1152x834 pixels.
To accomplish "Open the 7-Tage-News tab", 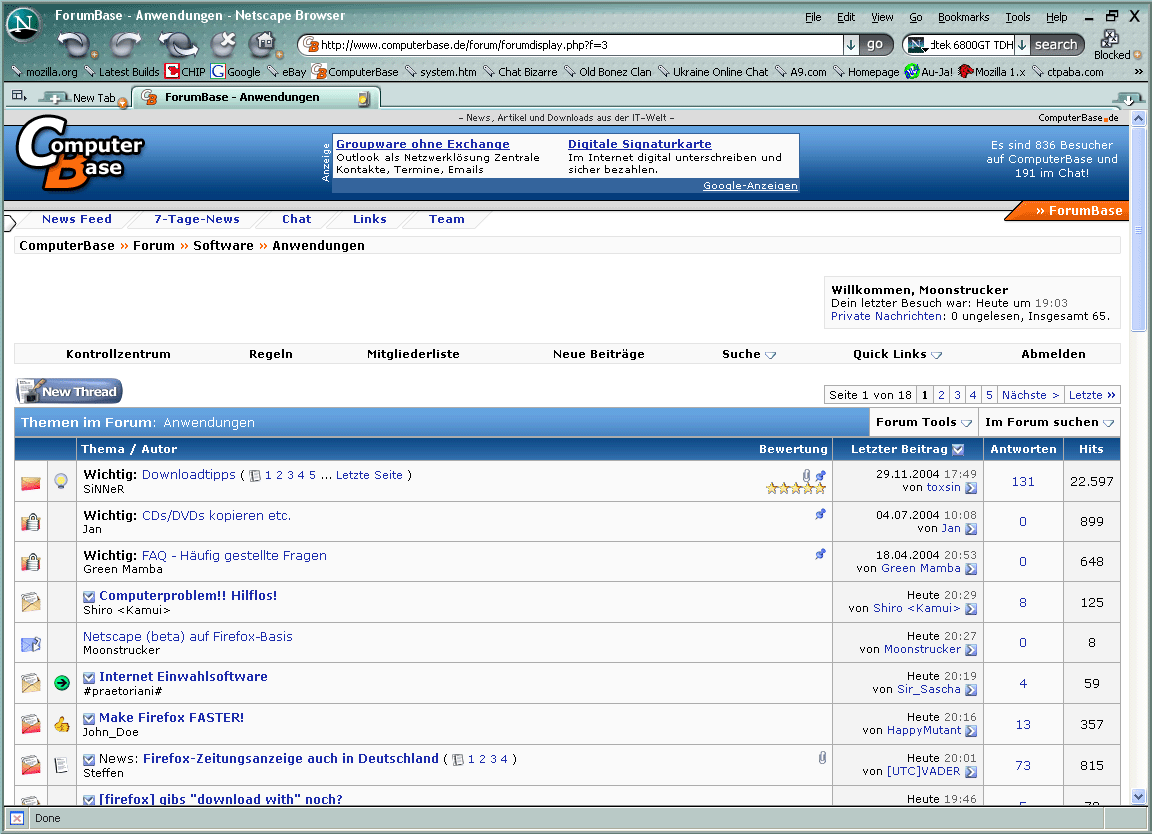I will coord(196,219).
